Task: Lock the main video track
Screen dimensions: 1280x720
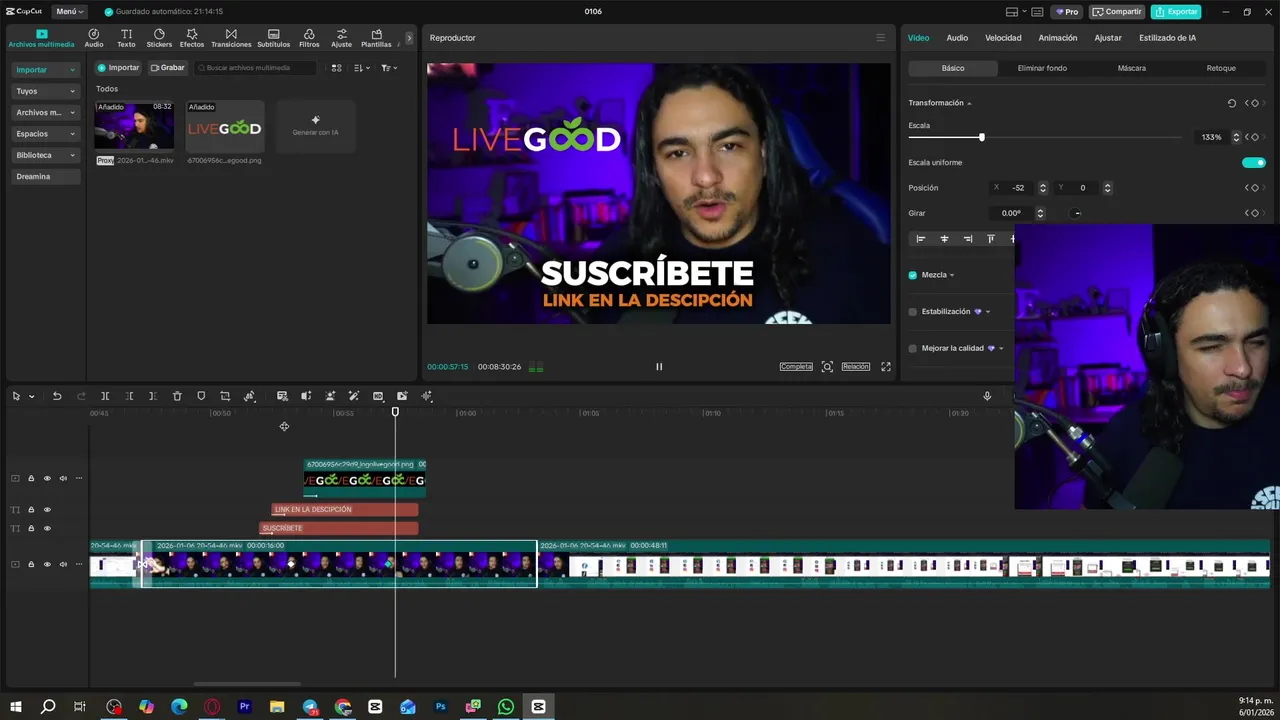Action: pyautogui.click(x=31, y=564)
